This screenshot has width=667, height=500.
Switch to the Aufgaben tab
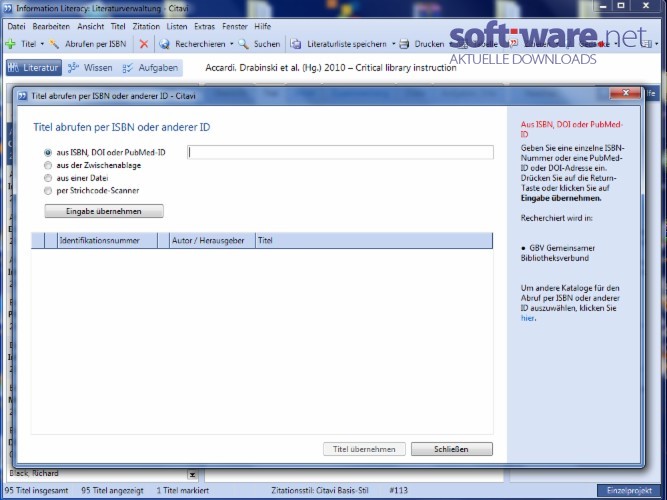pos(150,68)
